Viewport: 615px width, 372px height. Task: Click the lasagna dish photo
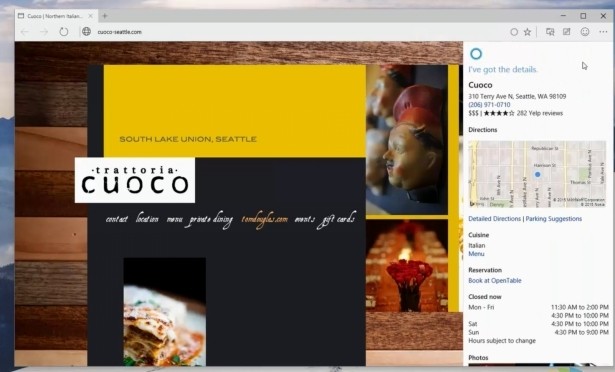point(165,312)
